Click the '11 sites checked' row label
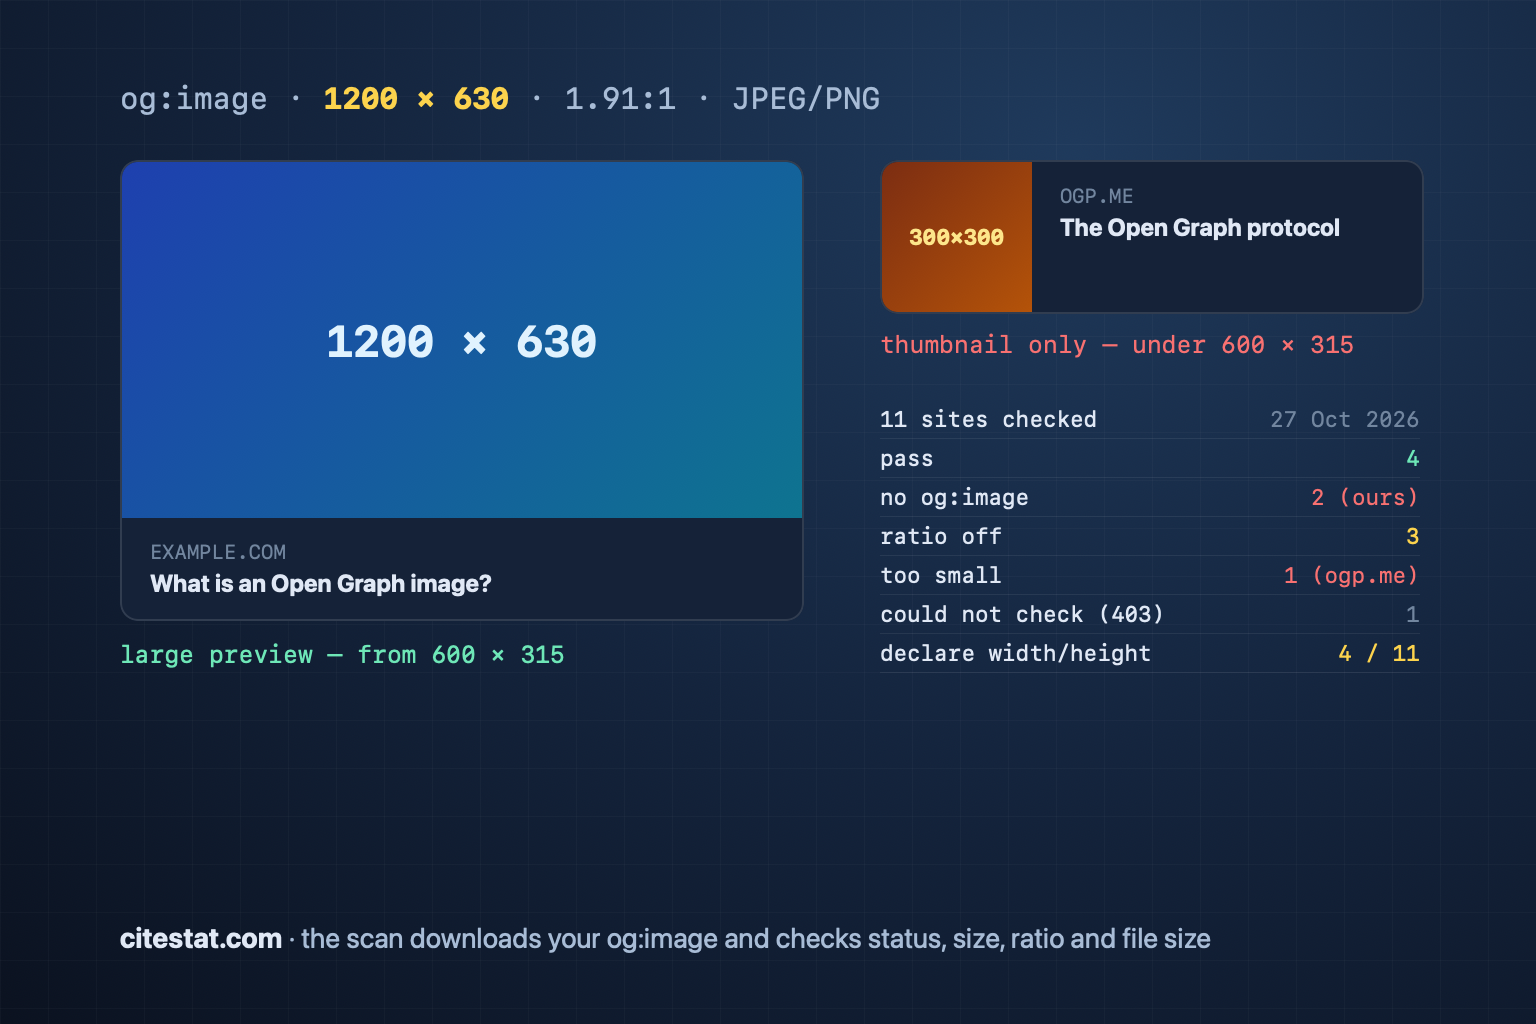Image resolution: width=1536 pixels, height=1024 pixels. pyautogui.click(x=988, y=420)
